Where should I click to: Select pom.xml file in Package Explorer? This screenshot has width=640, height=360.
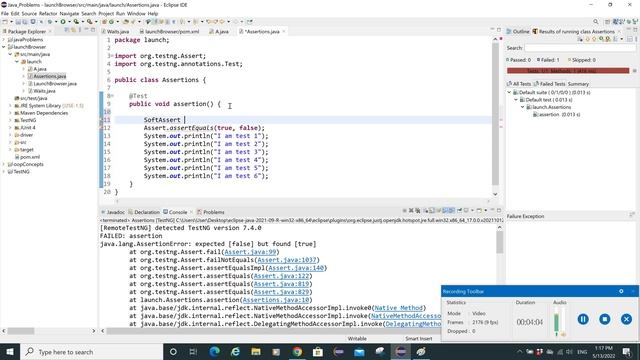[27, 157]
